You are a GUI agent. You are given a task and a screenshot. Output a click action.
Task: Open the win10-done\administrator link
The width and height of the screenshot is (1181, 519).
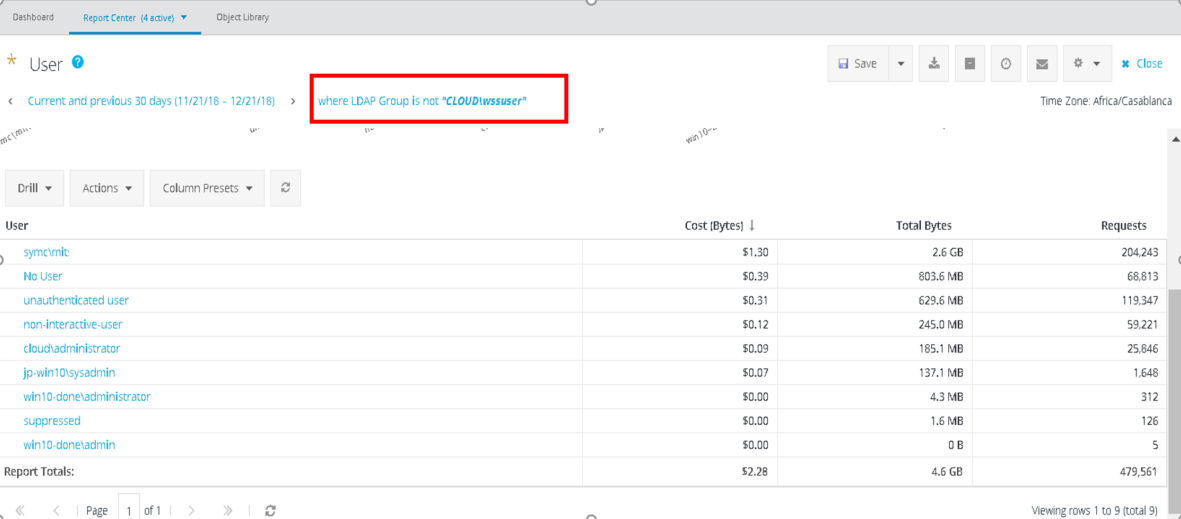[87, 396]
